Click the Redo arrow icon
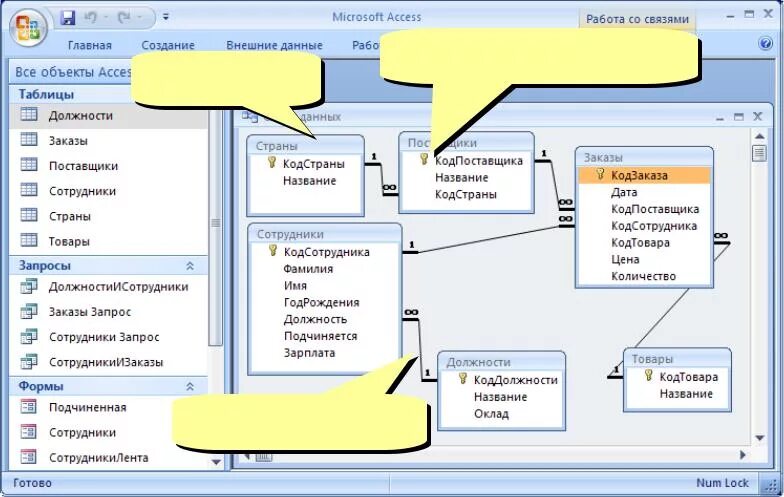This screenshot has height=497, width=784. click(x=124, y=18)
